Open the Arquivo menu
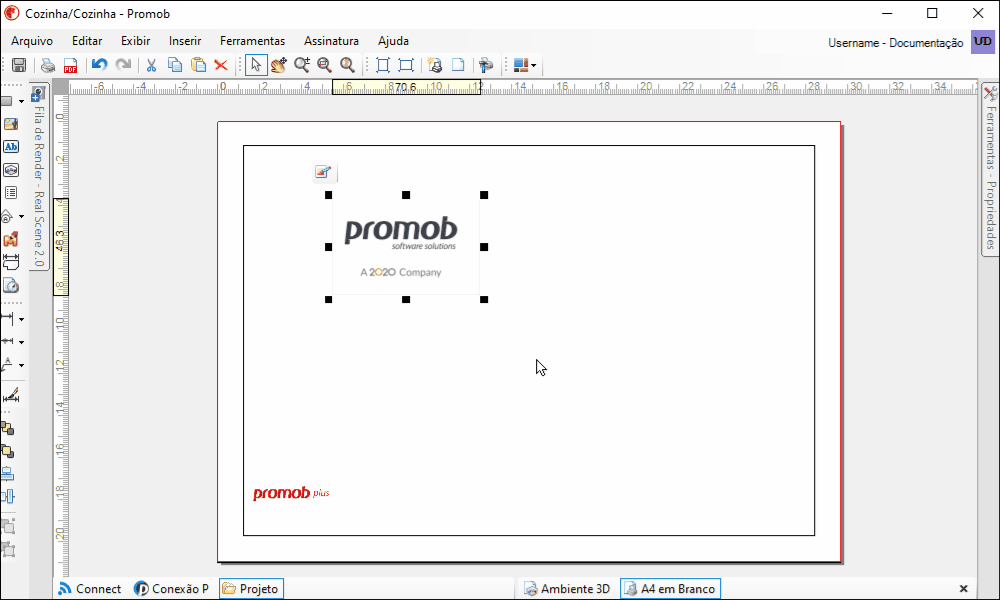 [32, 41]
